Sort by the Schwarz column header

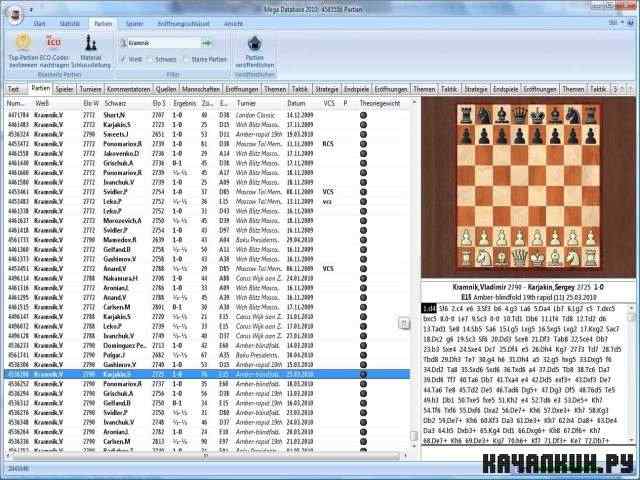point(115,104)
